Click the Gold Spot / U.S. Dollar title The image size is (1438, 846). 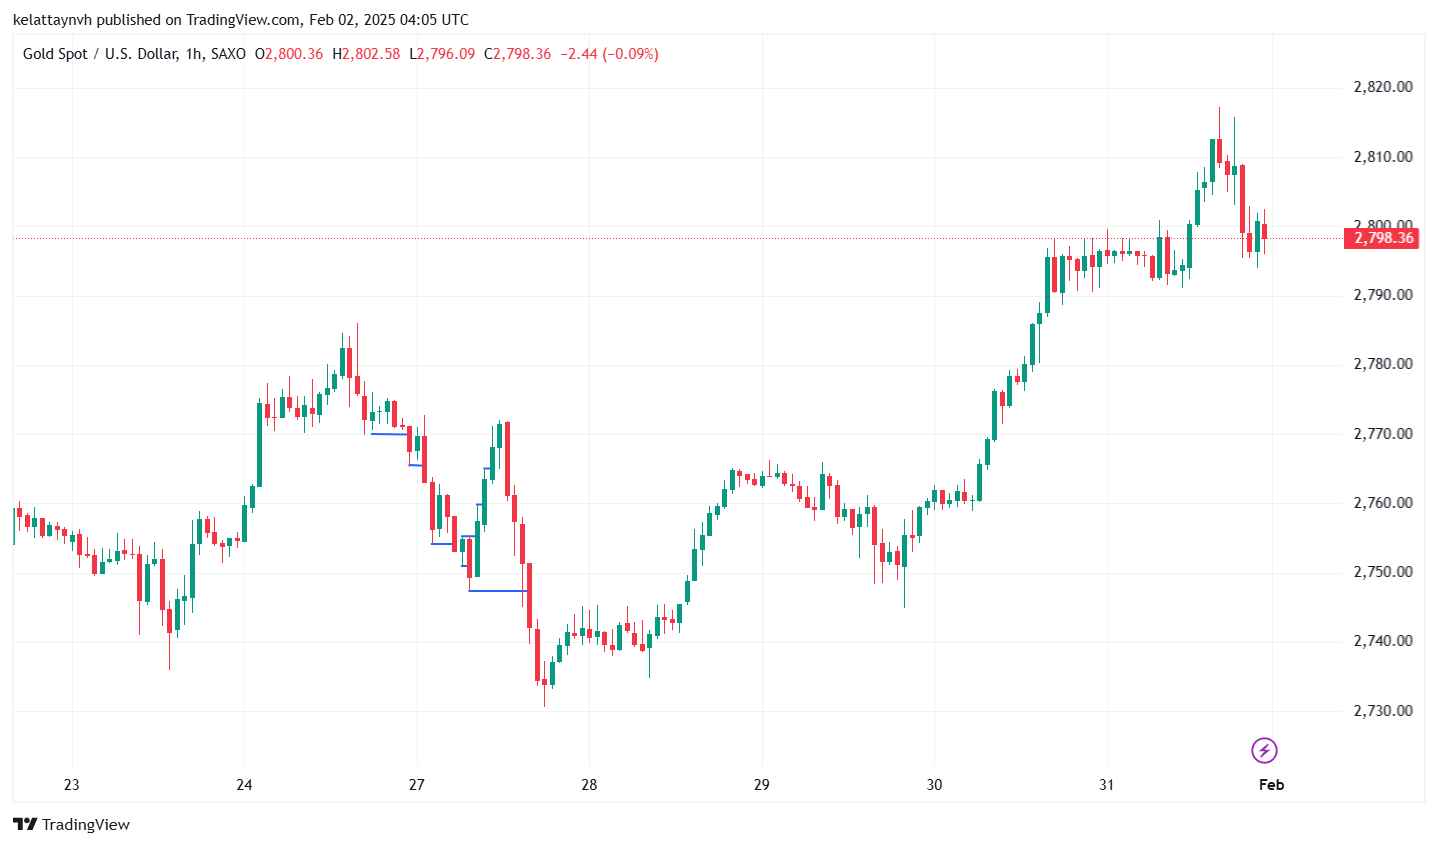coord(100,54)
